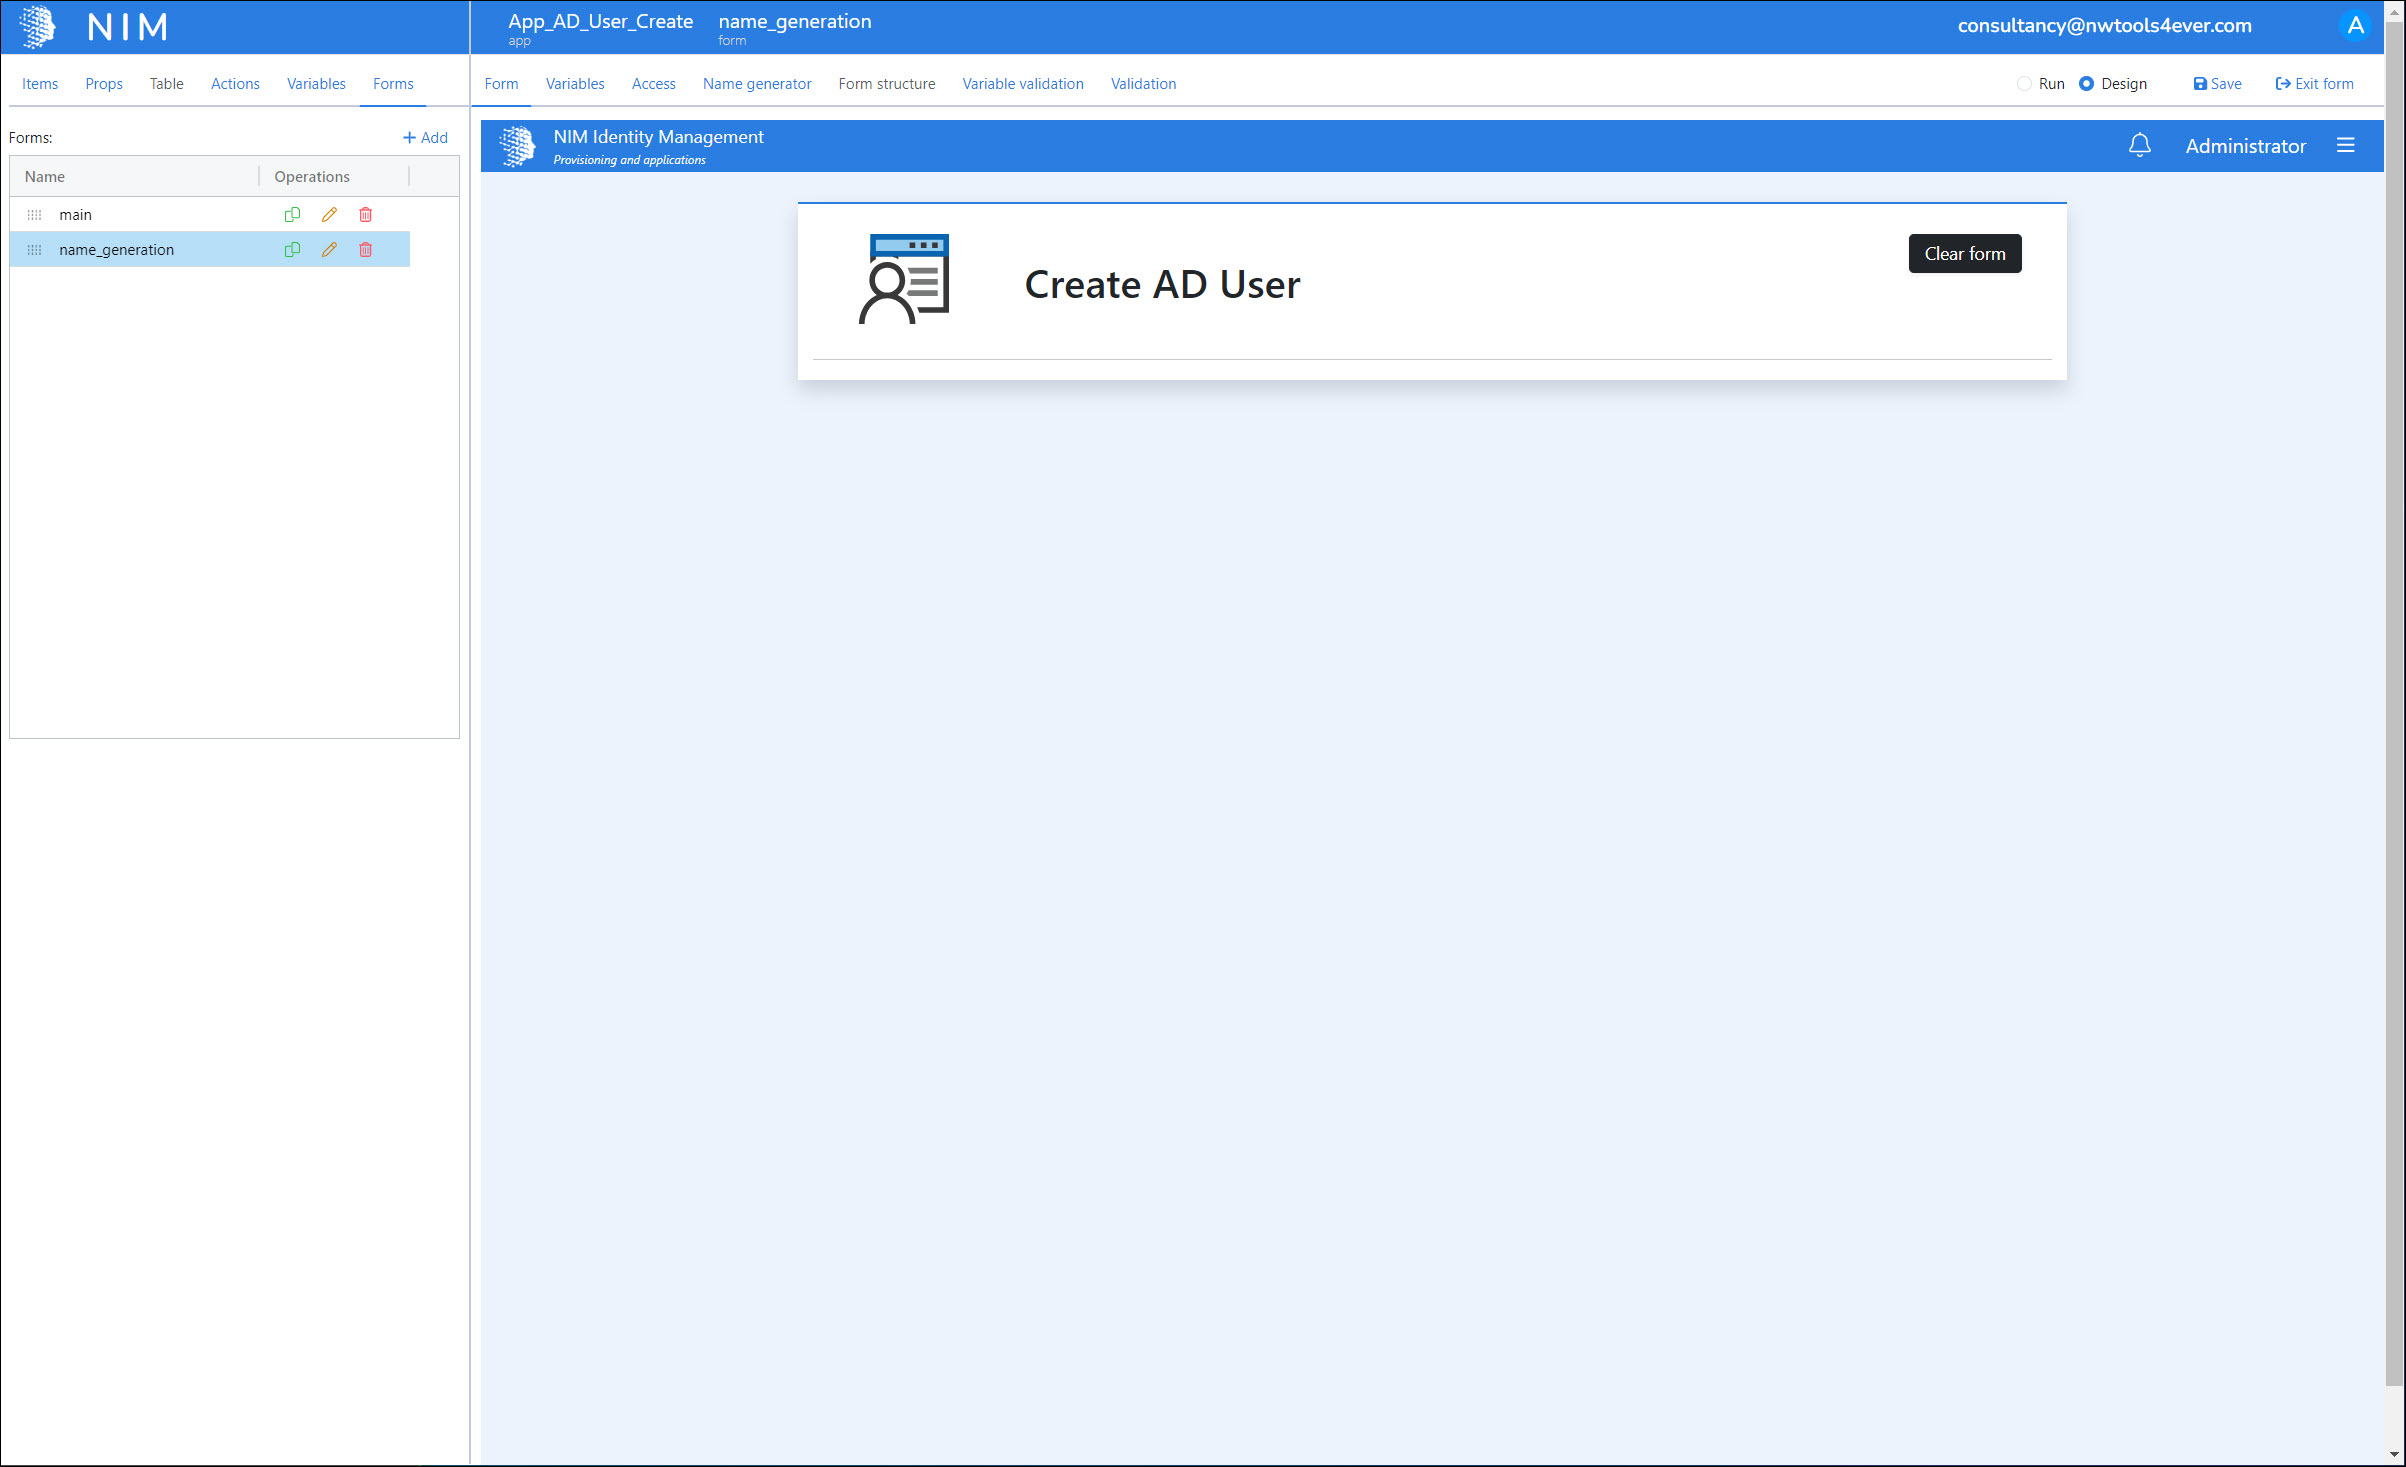Select Run mode radio button
The image size is (2406, 1467).
coord(2024,84)
